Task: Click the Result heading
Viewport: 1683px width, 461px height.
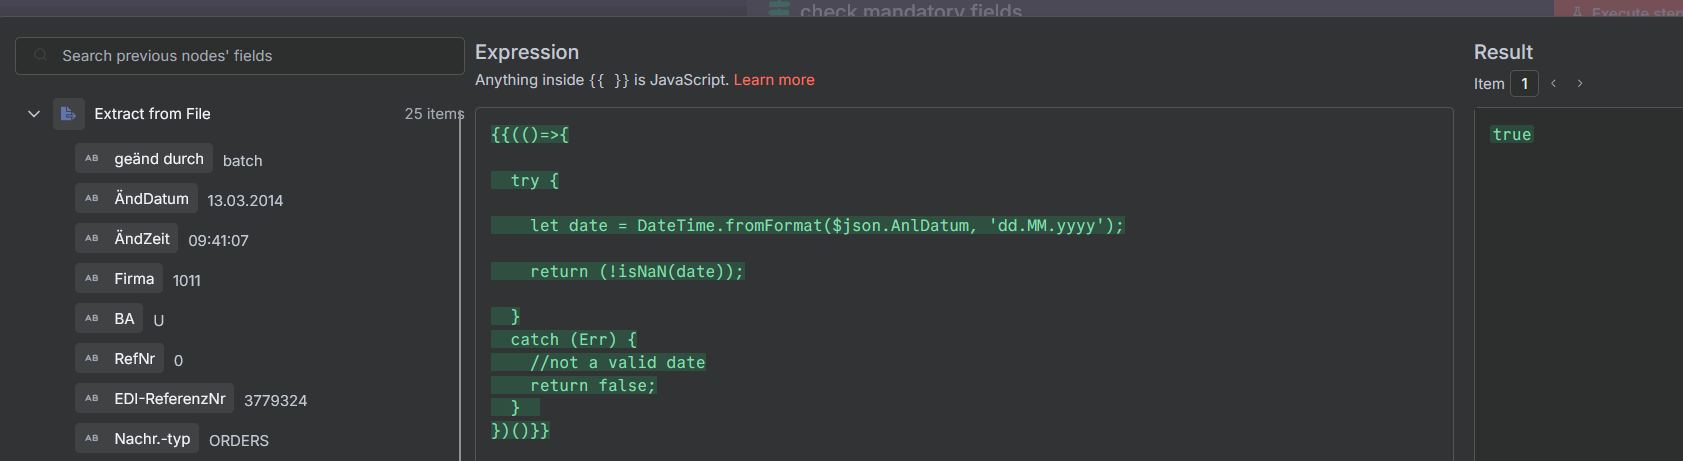Action: coord(1503,52)
